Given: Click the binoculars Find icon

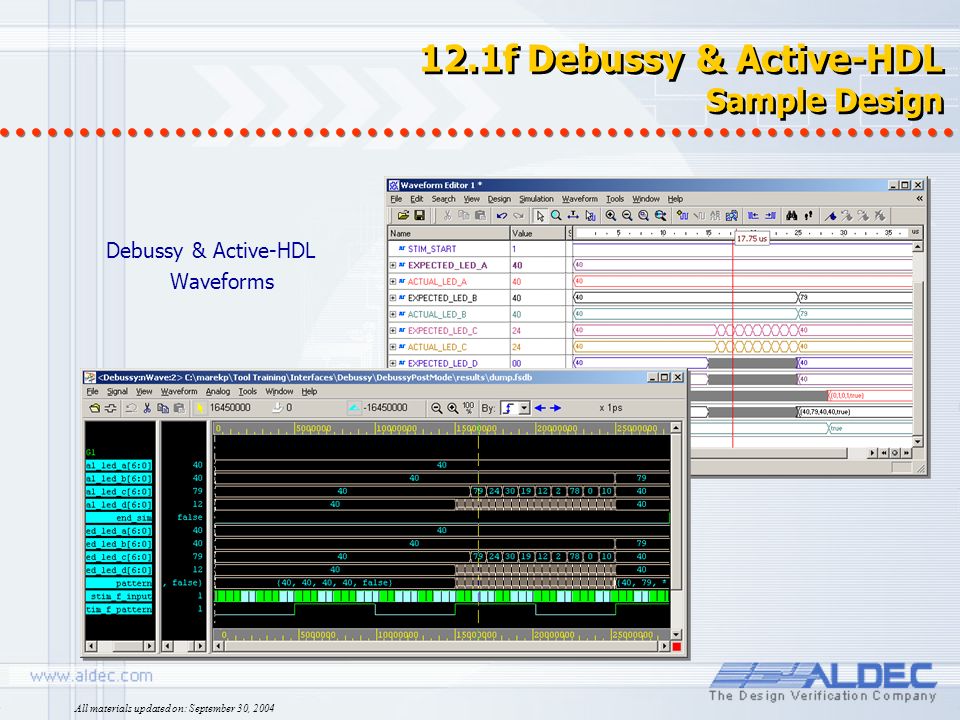Looking at the screenshot, I should (792, 216).
